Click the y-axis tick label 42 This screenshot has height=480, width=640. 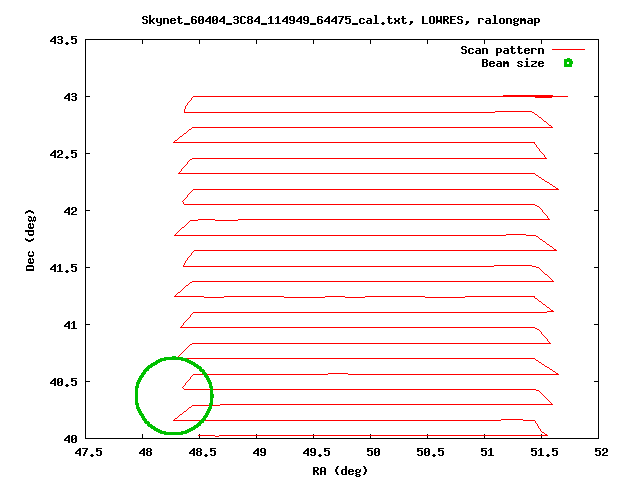click(70, 211)
